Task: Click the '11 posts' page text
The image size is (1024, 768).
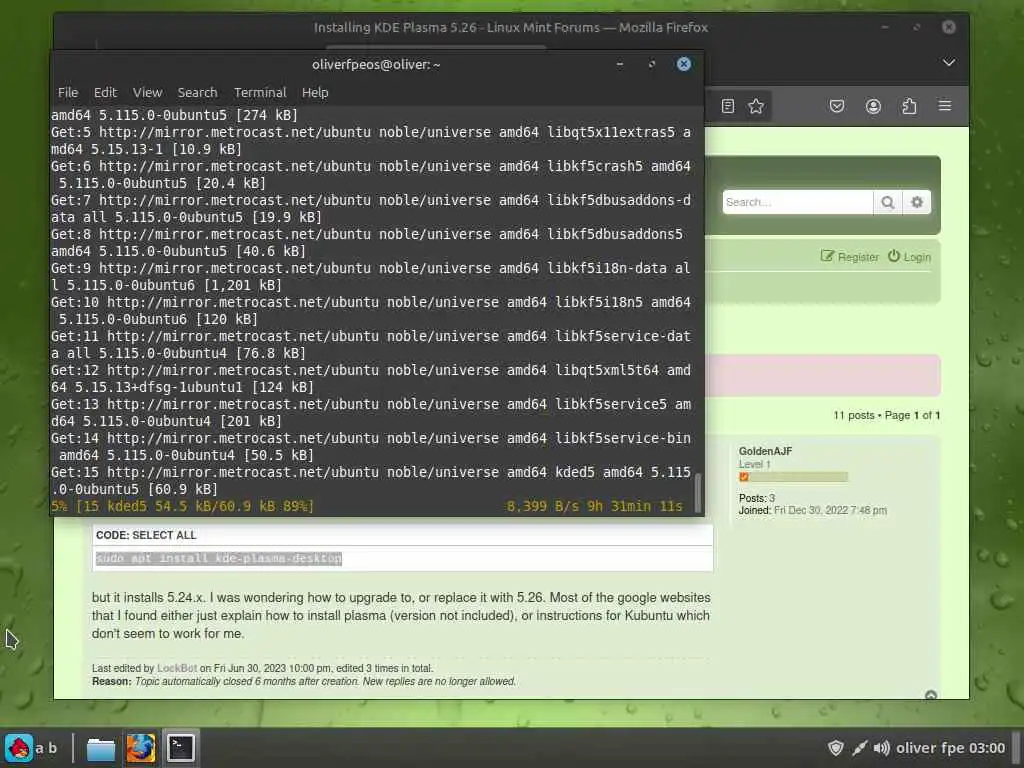Action: (854, 415)
